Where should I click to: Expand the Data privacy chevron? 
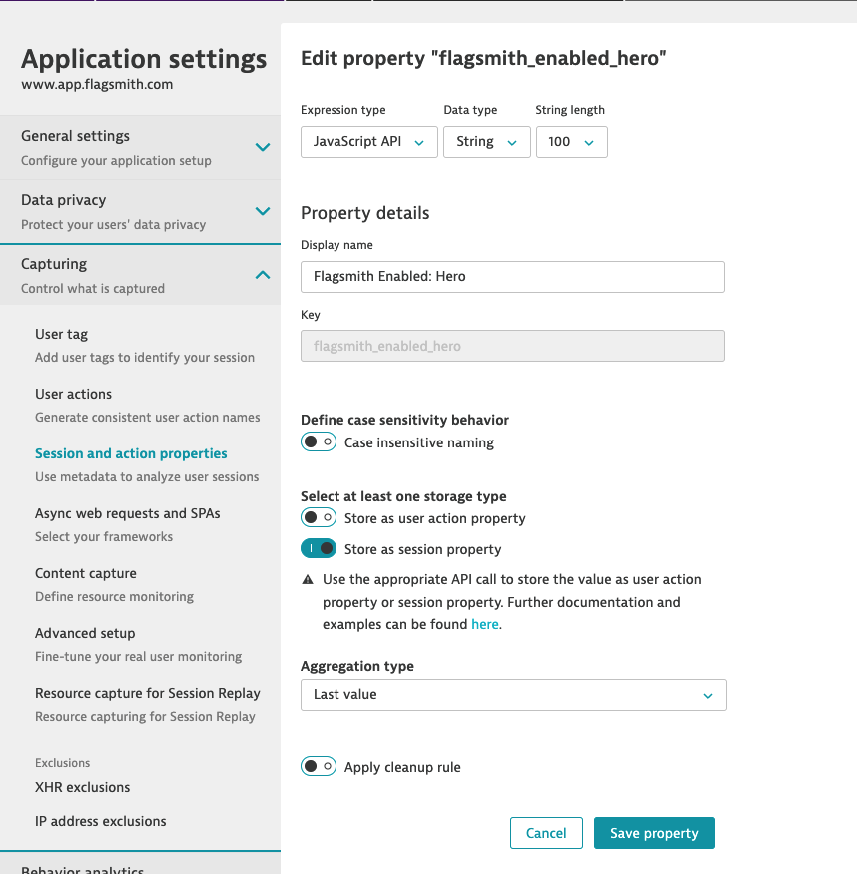pyautogui.click(x=262, y=211)
